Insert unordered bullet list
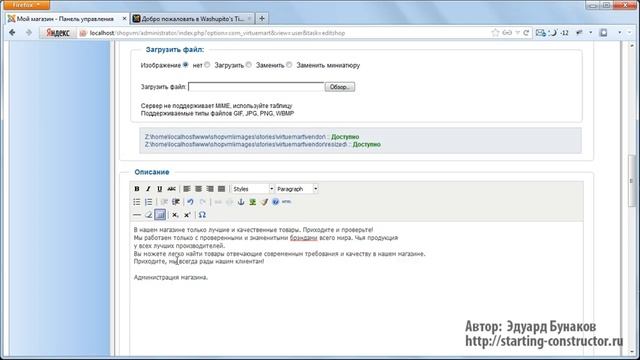The width and height of the screenshot is (640, 360). coord(137,202)
